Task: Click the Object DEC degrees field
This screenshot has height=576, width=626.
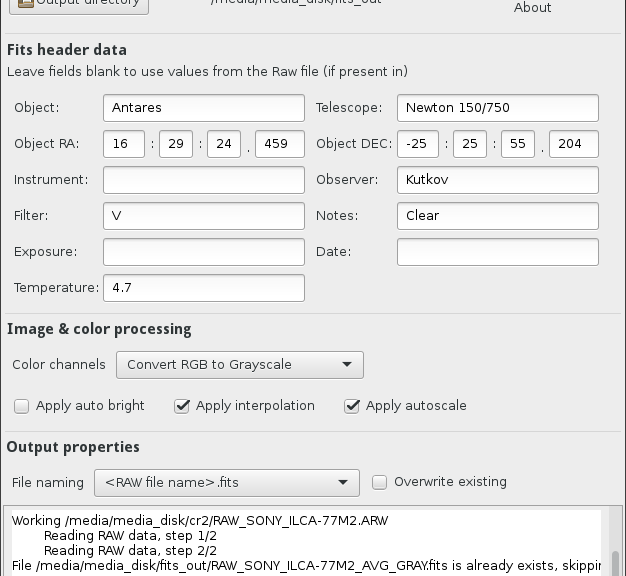Action: [x=417, y=144]
